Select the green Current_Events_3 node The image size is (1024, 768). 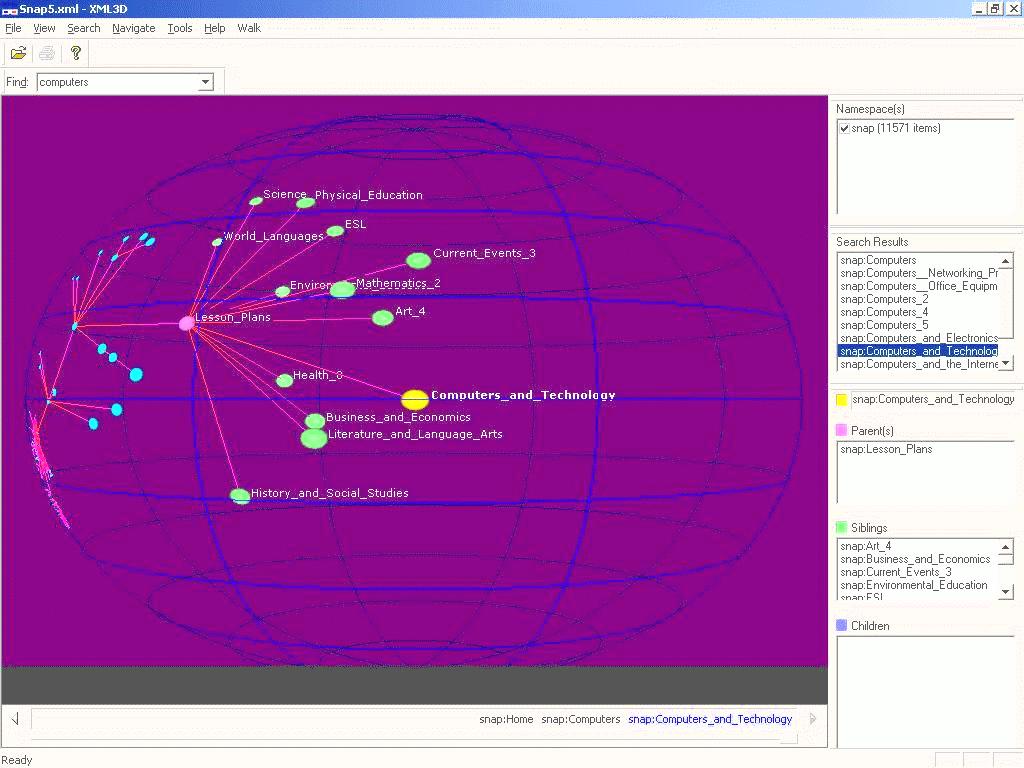pyautogui.click(x=418, y=261)
